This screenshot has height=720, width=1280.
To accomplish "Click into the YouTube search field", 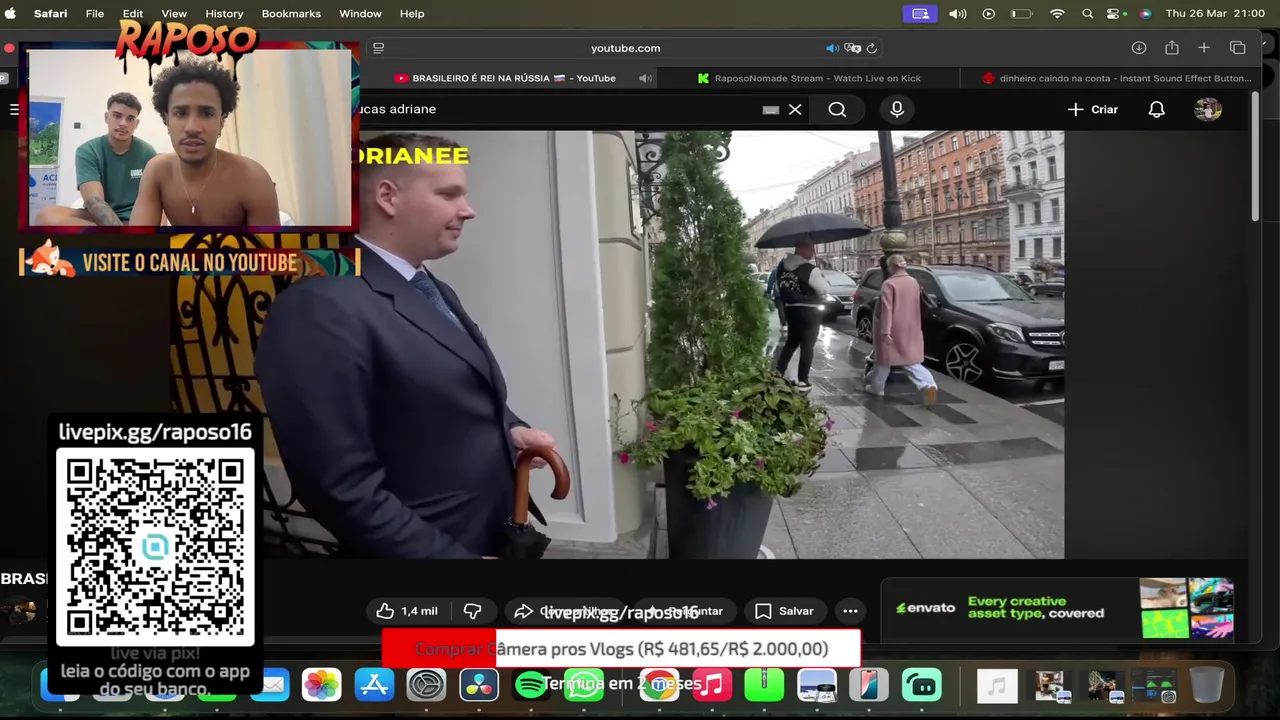I will tap(560, 109).
